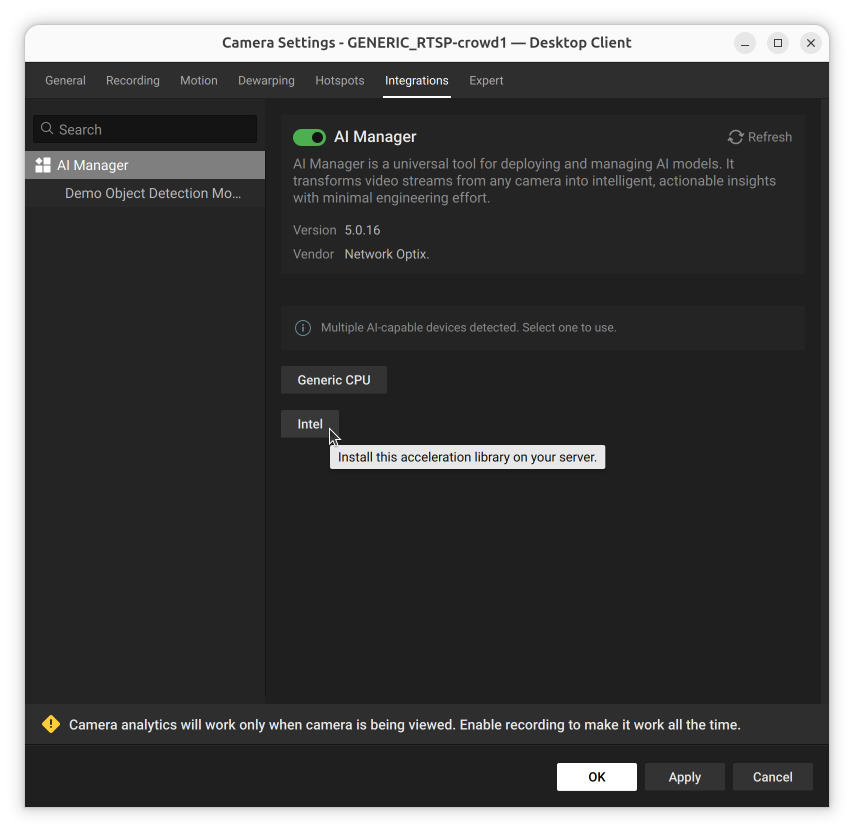The height and width of the screenshot is (832, 854).
Task: Click vendor value Network Optix.
Action: point(387,254)
